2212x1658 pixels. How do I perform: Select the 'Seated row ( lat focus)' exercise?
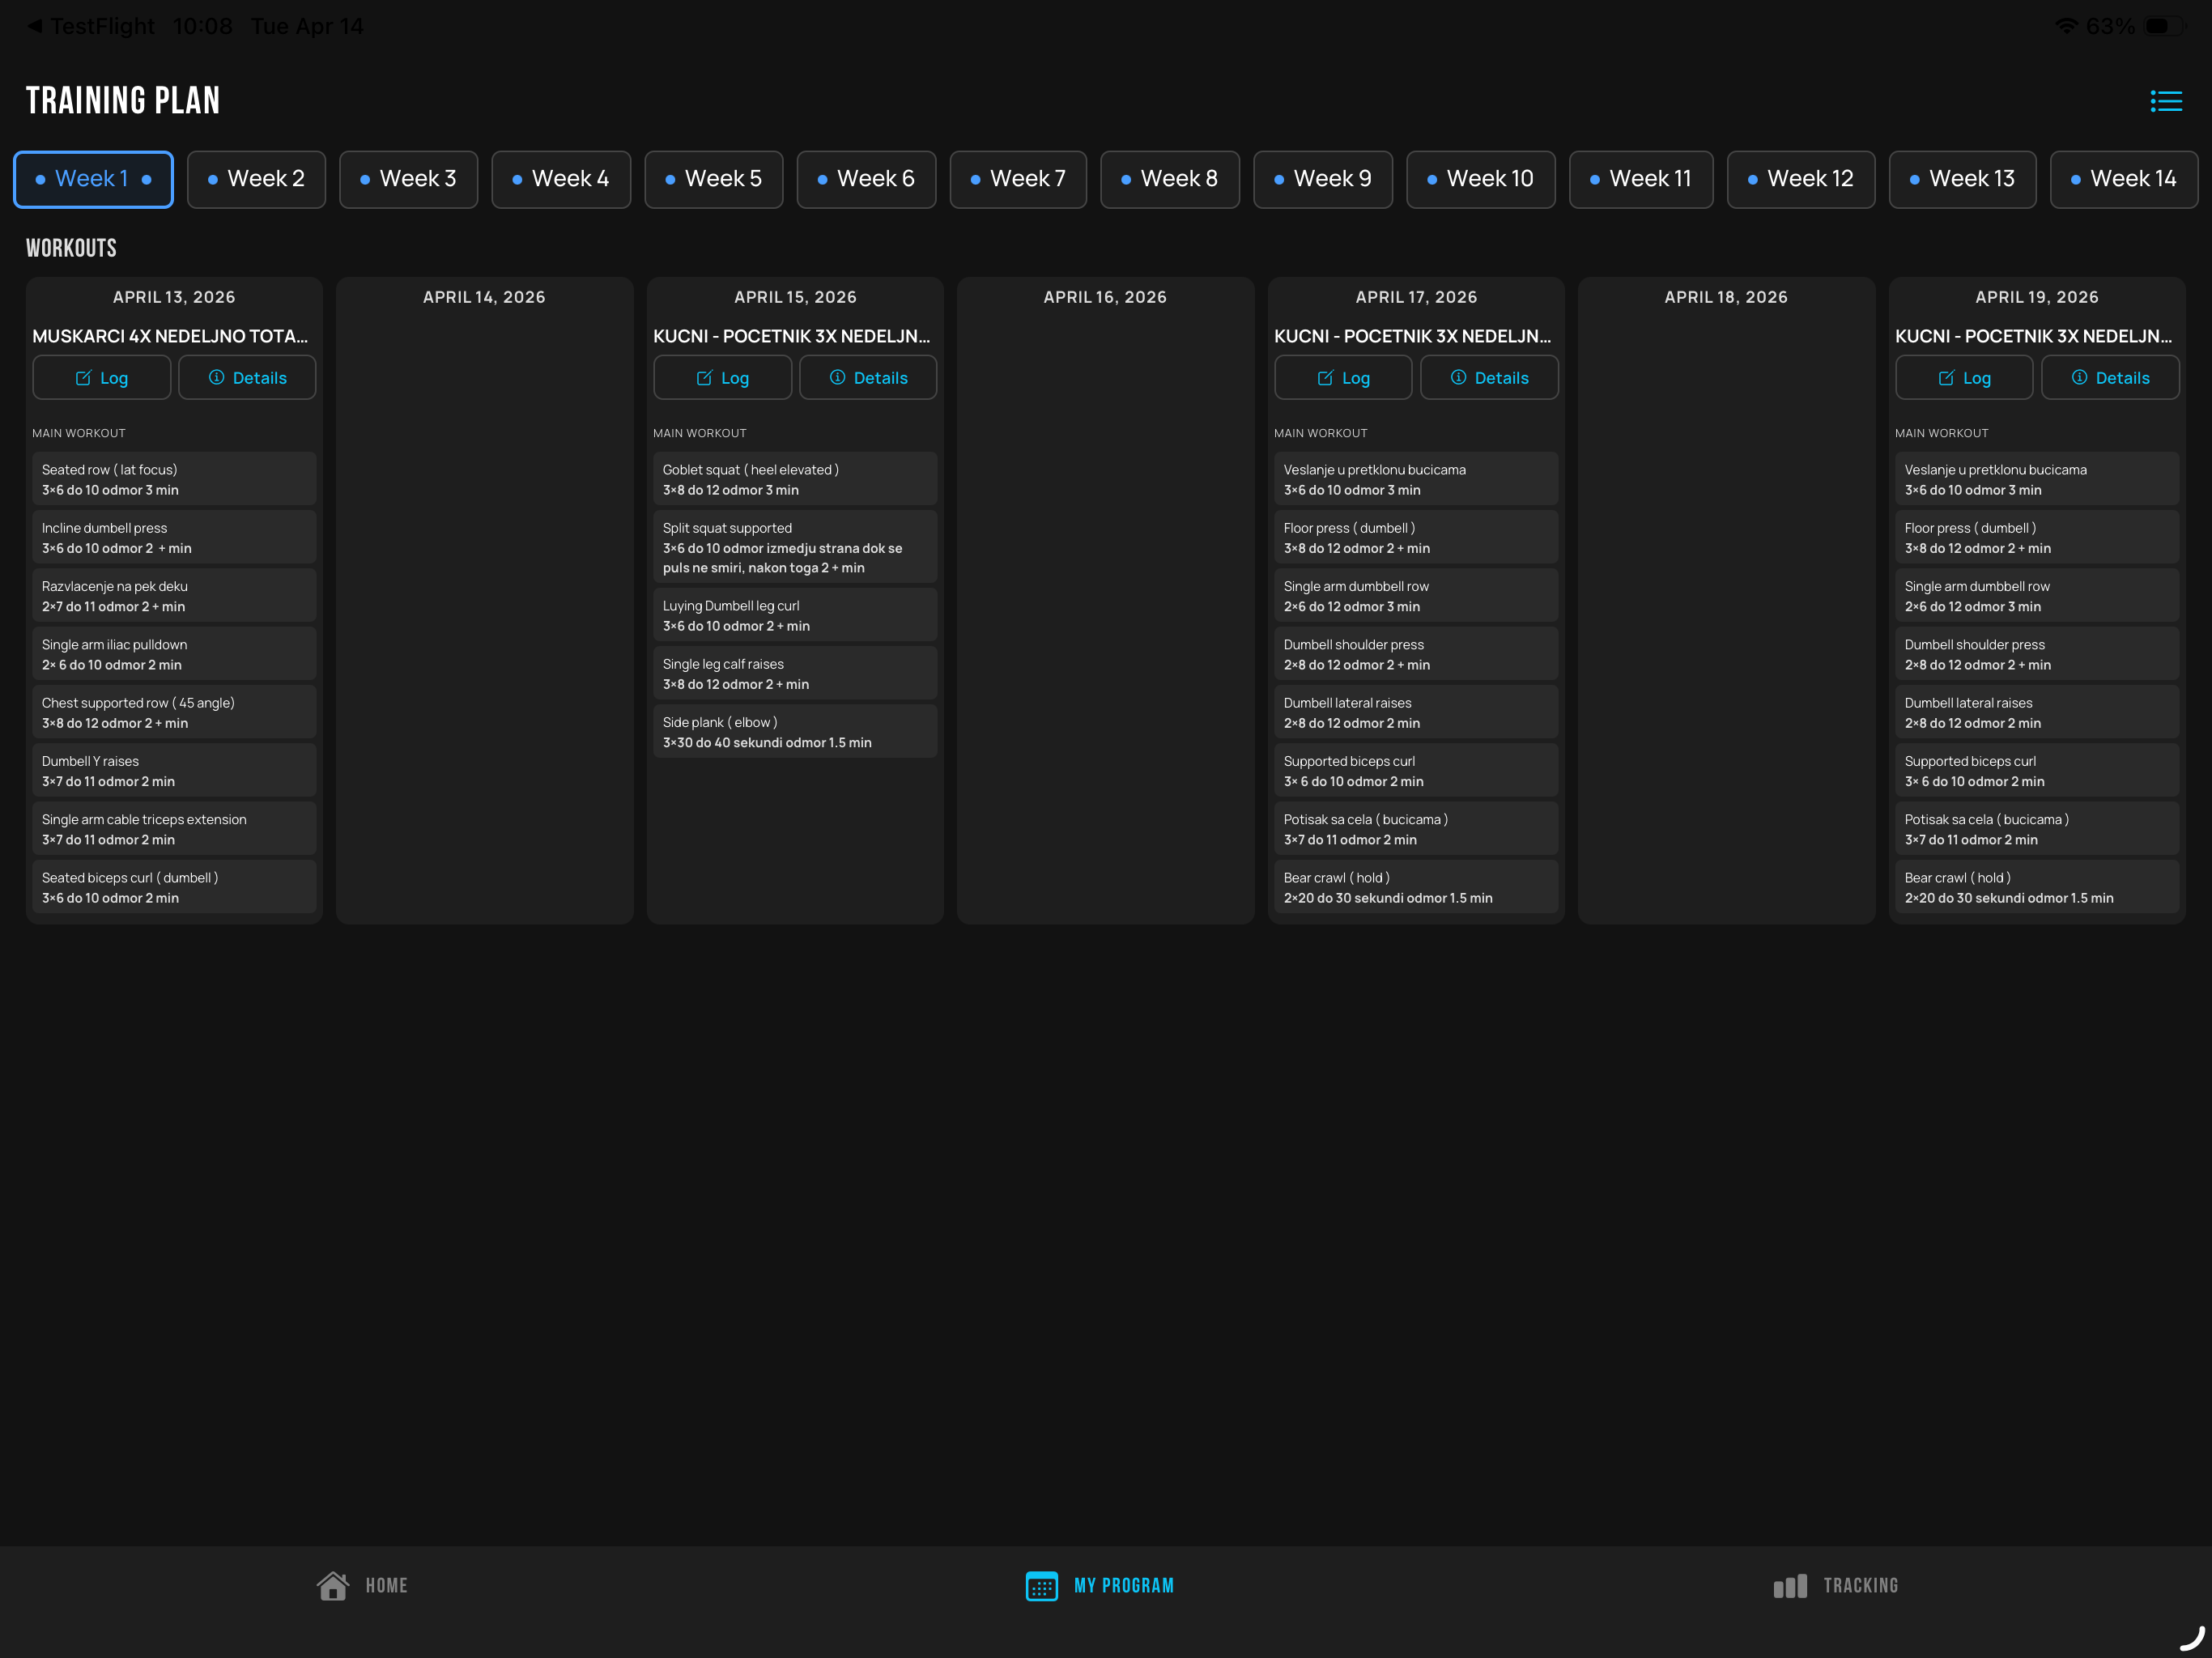coord(174,479)
